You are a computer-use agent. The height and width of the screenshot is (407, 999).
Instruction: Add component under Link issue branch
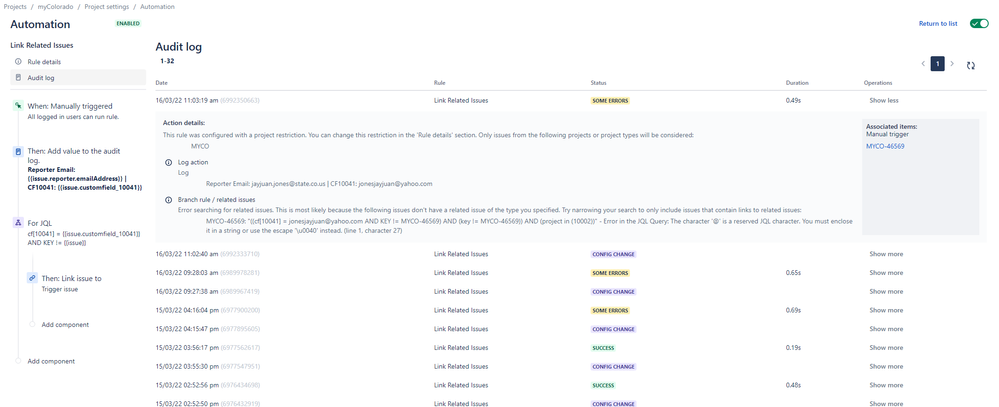click(65, 325)
